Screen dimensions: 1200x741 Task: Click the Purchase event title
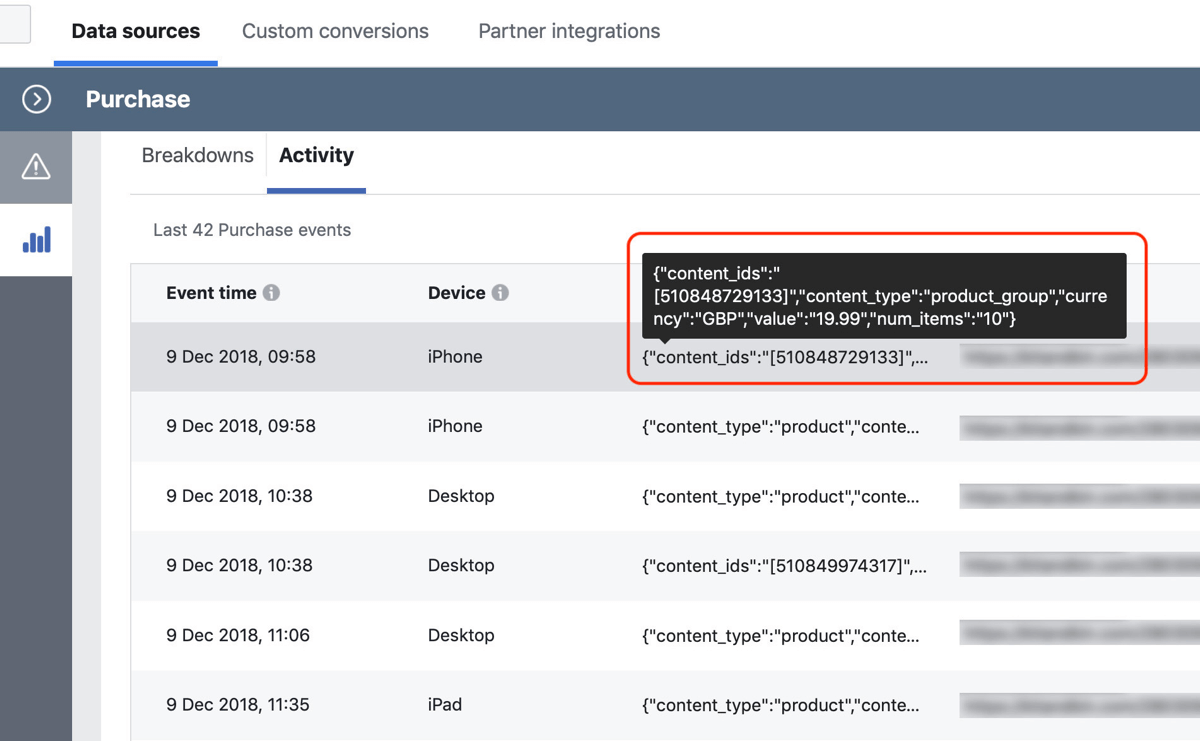(138, 100)
